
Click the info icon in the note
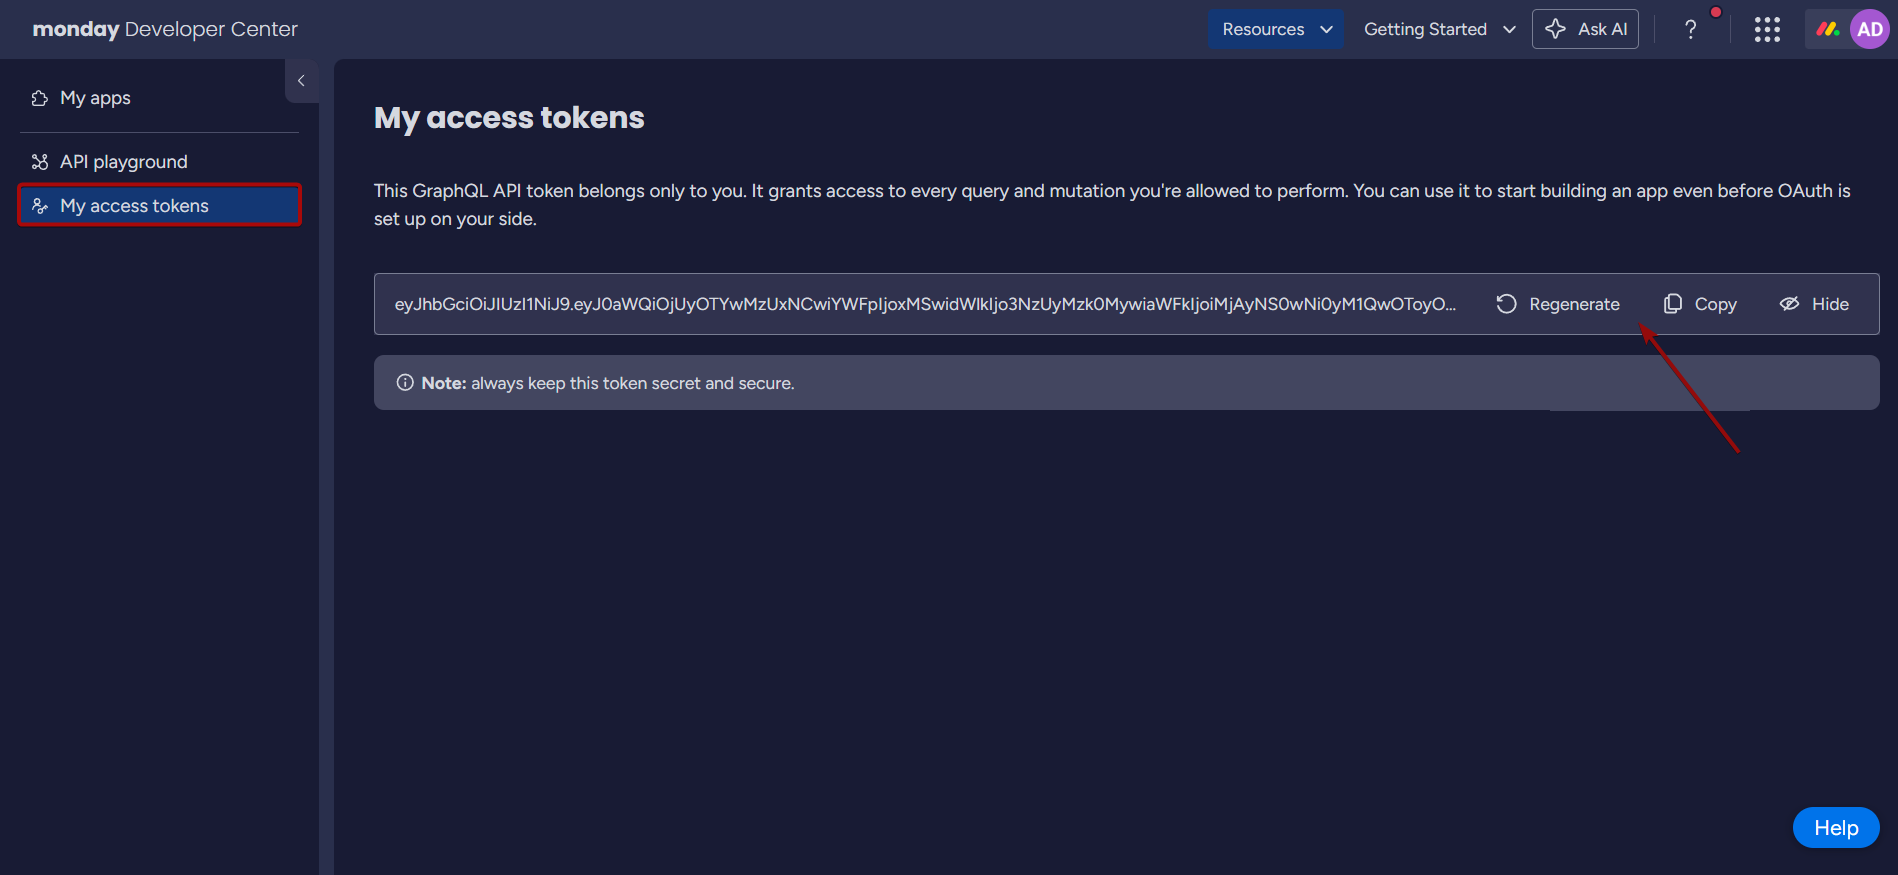tap(405, 383)
